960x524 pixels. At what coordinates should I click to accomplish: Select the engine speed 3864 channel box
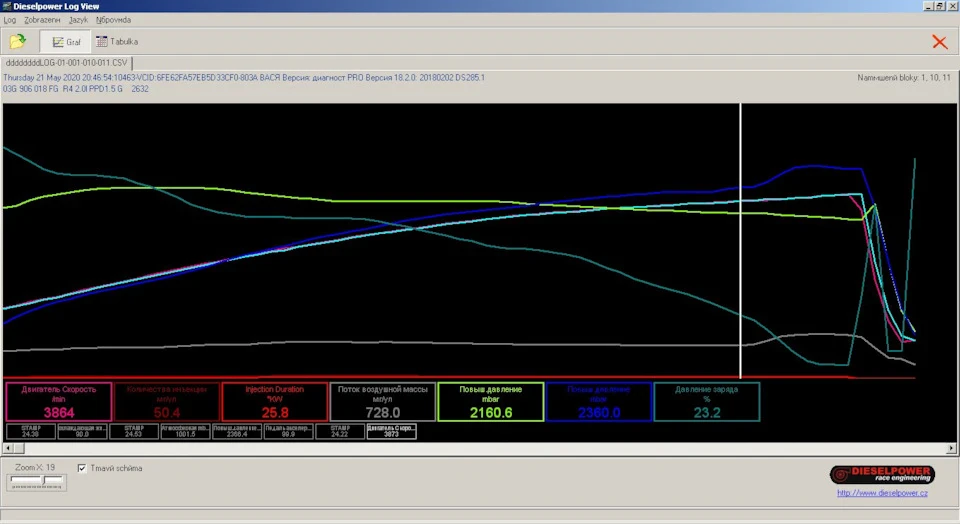click(59, 402)
